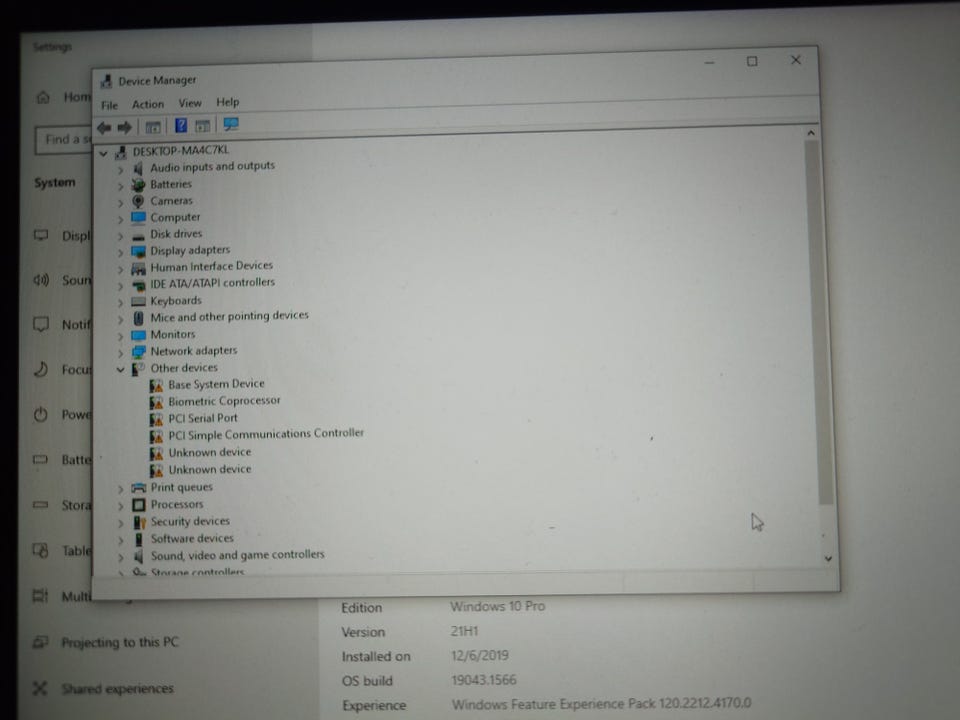Image resolution: width=960 pixels, height=720 pixels.
Task: Open the File menu in Device Manager
Action: pos(110,105)
